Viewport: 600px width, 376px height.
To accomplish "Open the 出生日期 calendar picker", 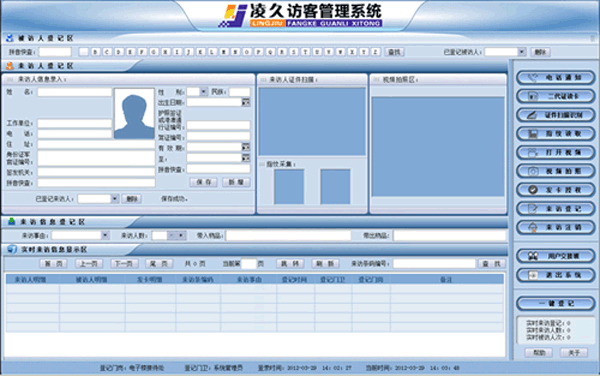I will tap(246, 103).
